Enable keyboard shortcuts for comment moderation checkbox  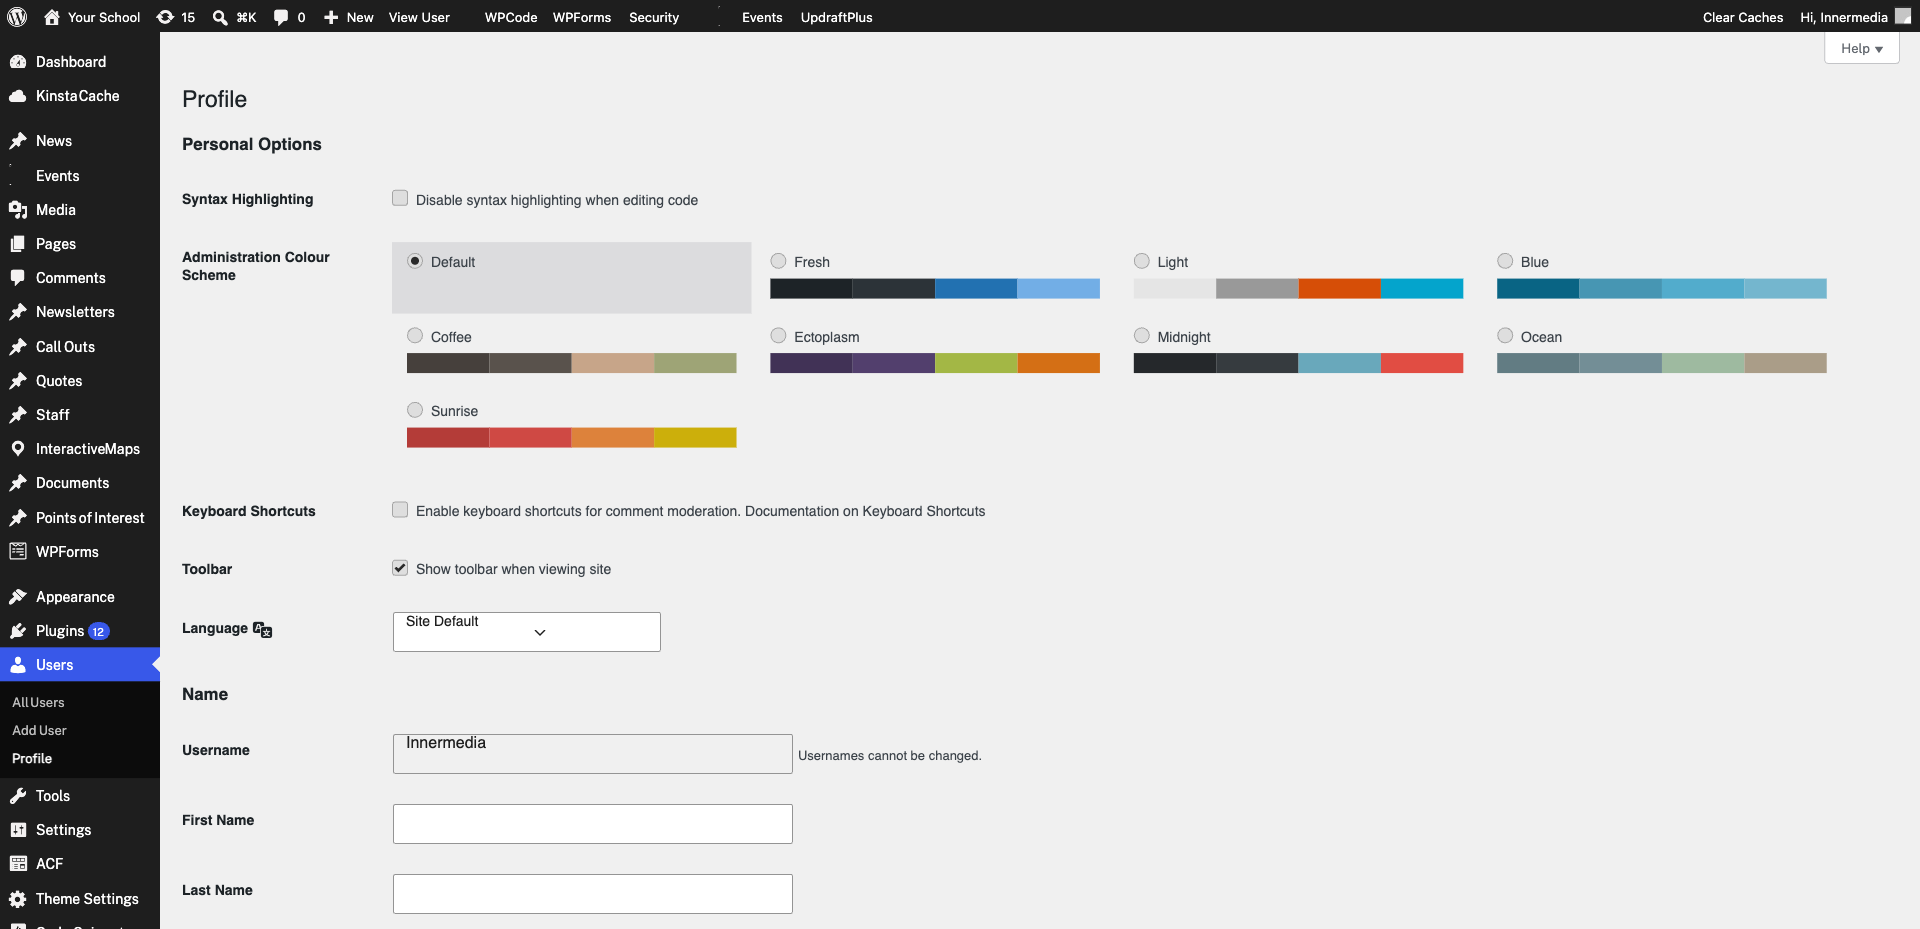pyautogui.click(x=400, y=510)
